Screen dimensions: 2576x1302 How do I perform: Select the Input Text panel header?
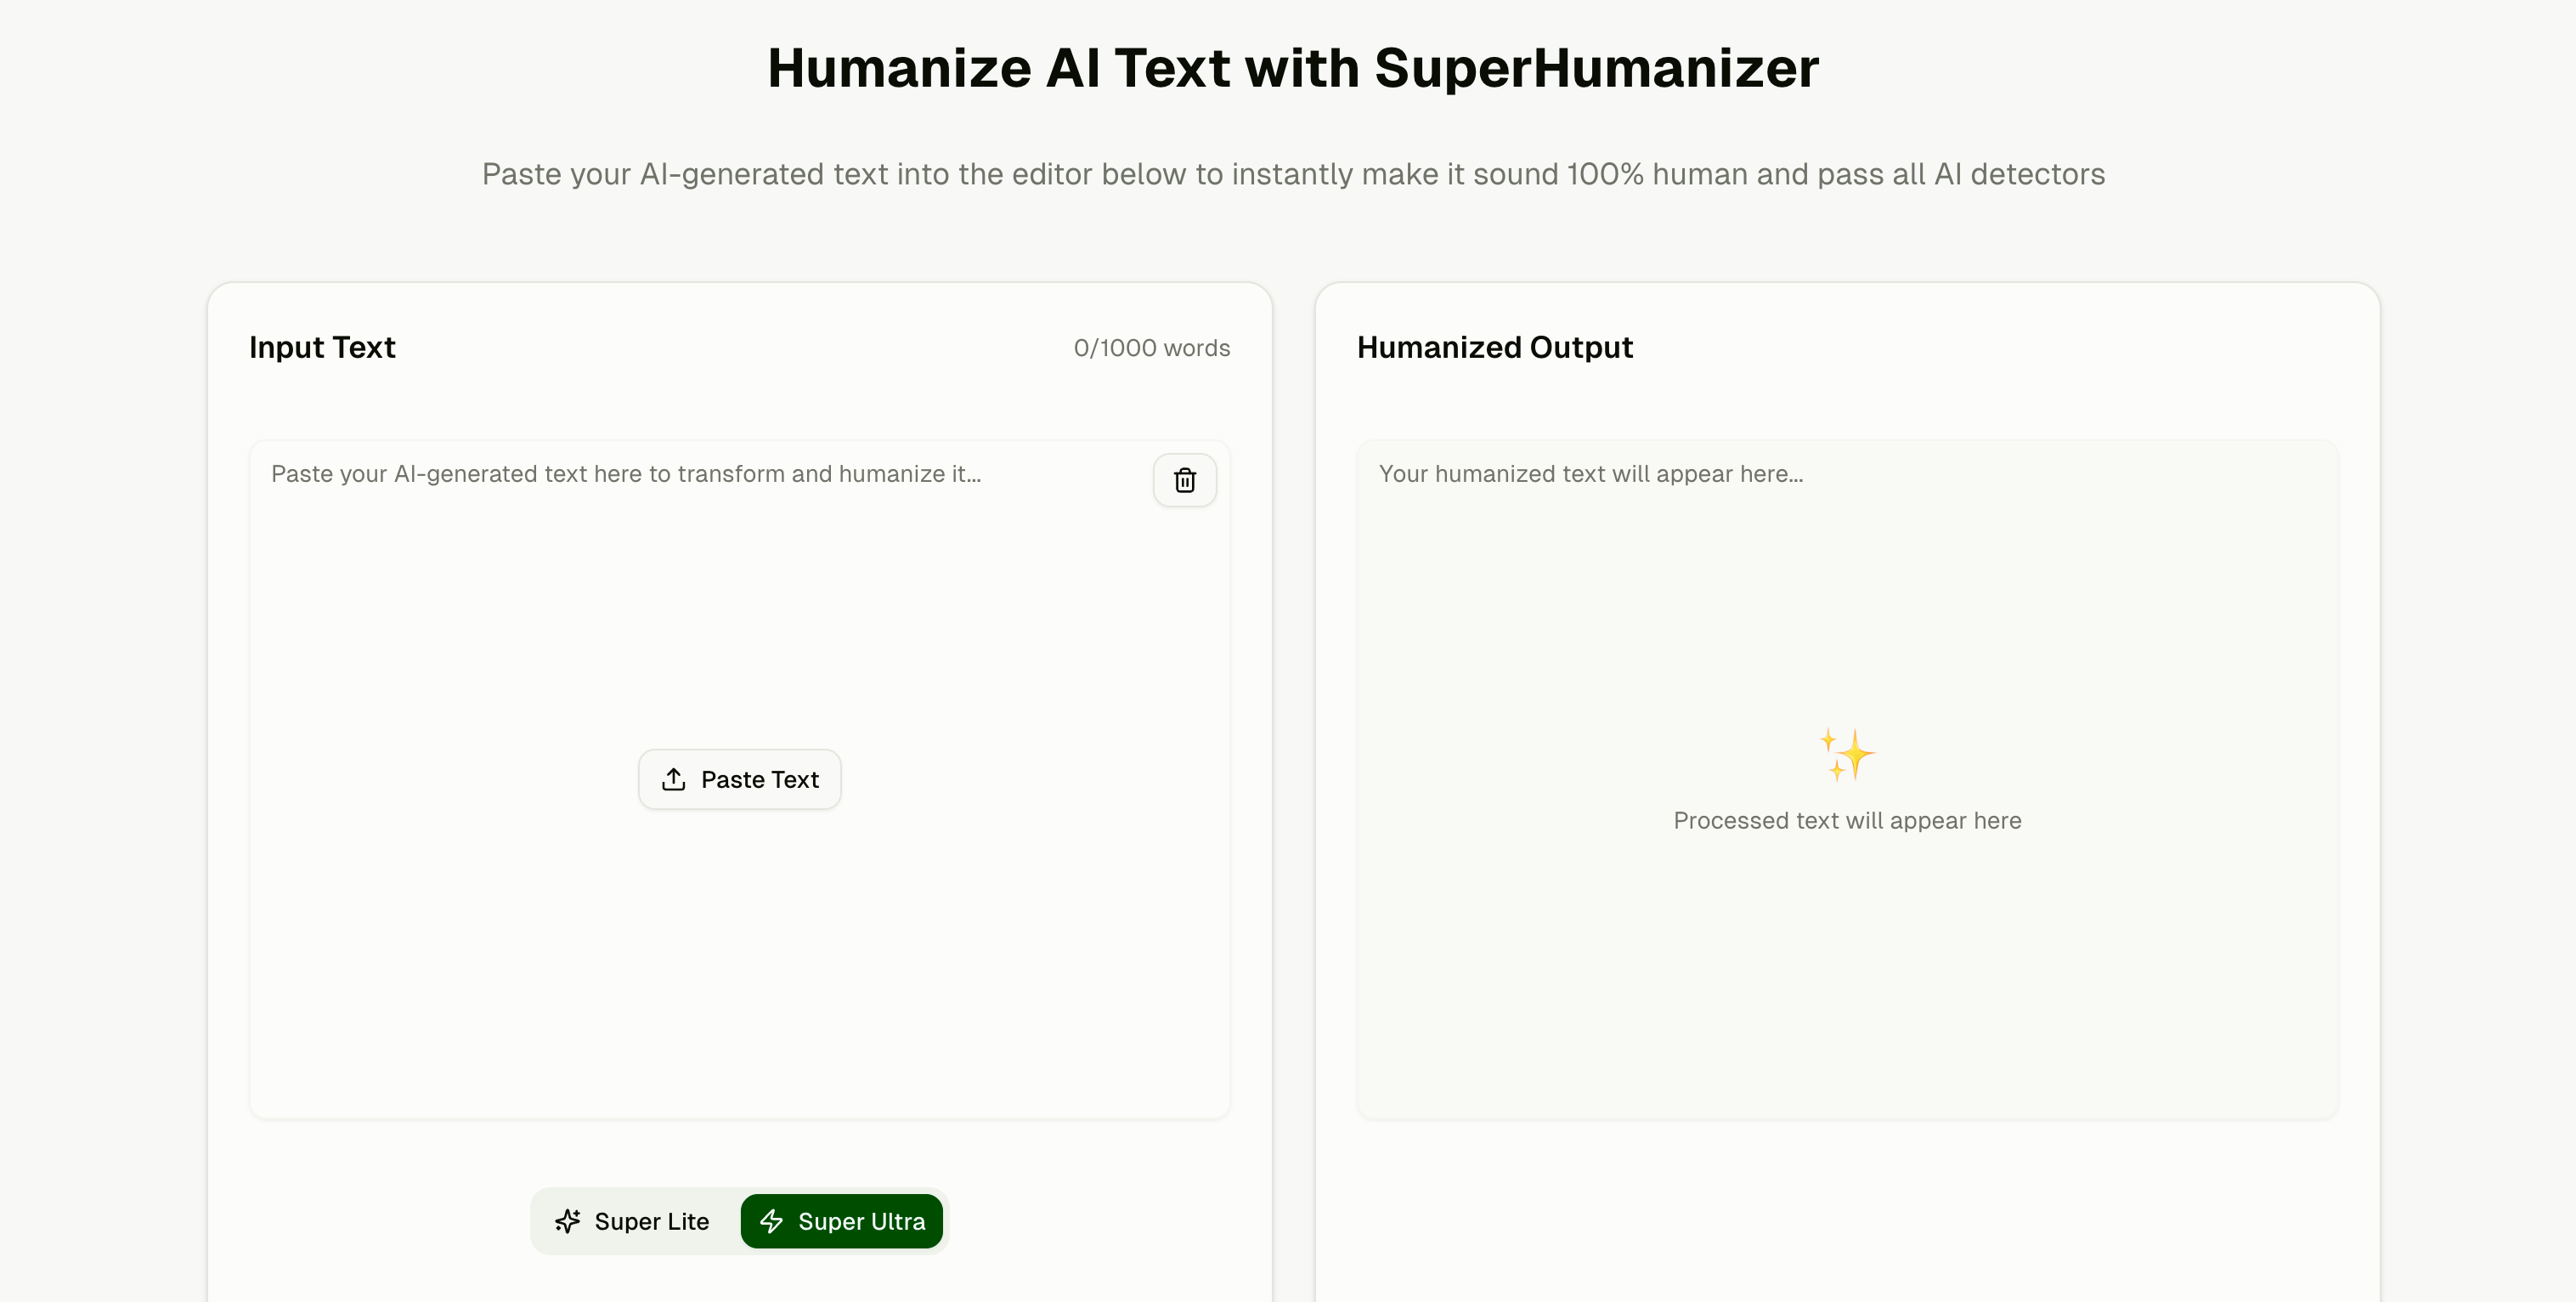322,347
